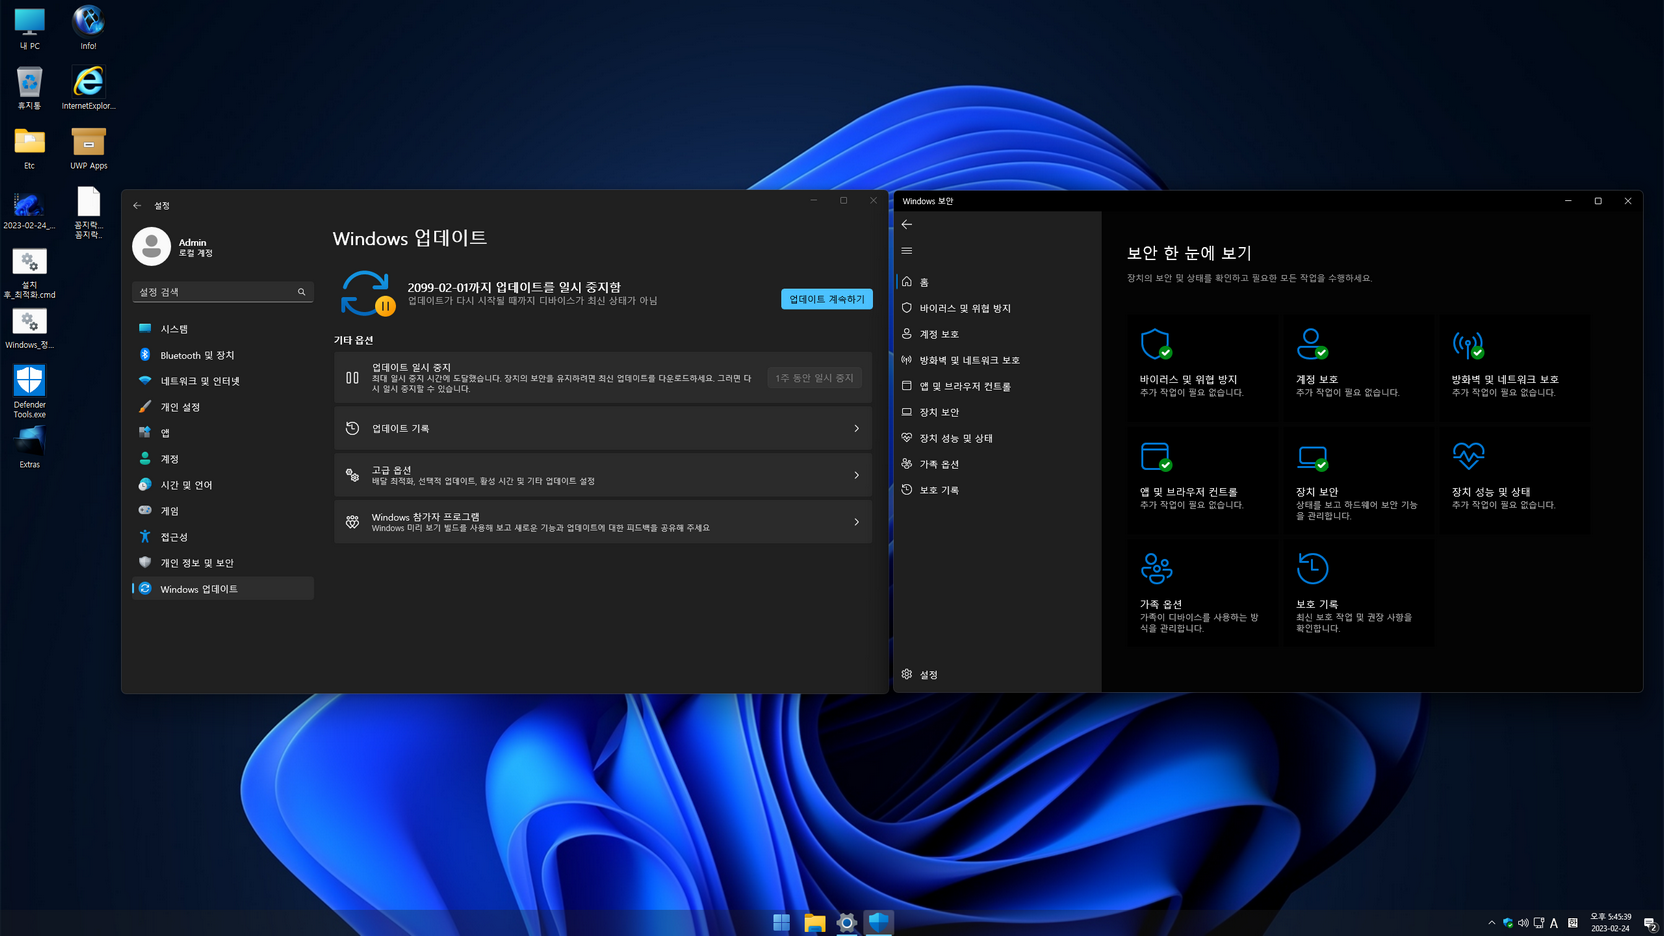Viewport: 1664px width, 936px height.
Task: Open the Defender Tools.exe desktop icon
Action: (x=29, y=391)
